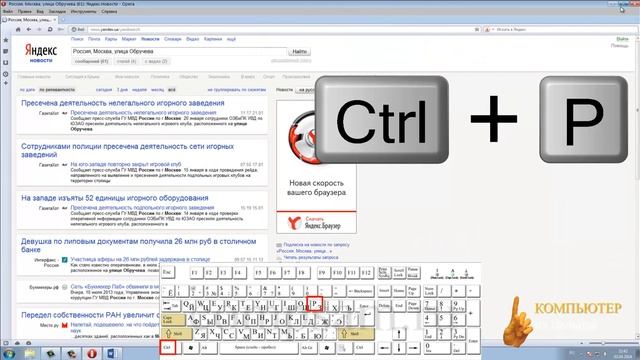Open the Видео Yandex service link
Screen dimensions: 640x360
point(192,39)
